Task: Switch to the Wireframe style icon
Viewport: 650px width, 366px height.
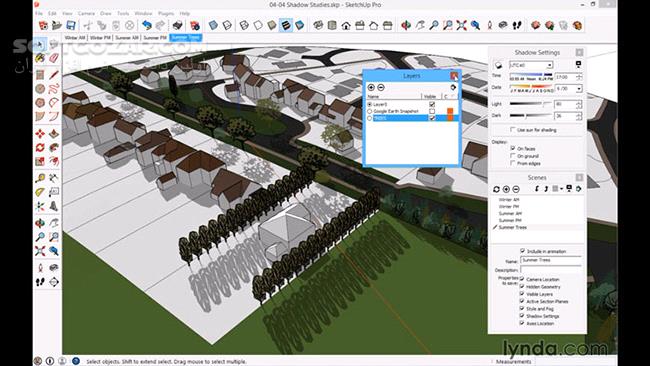Action: click(244, 25)
